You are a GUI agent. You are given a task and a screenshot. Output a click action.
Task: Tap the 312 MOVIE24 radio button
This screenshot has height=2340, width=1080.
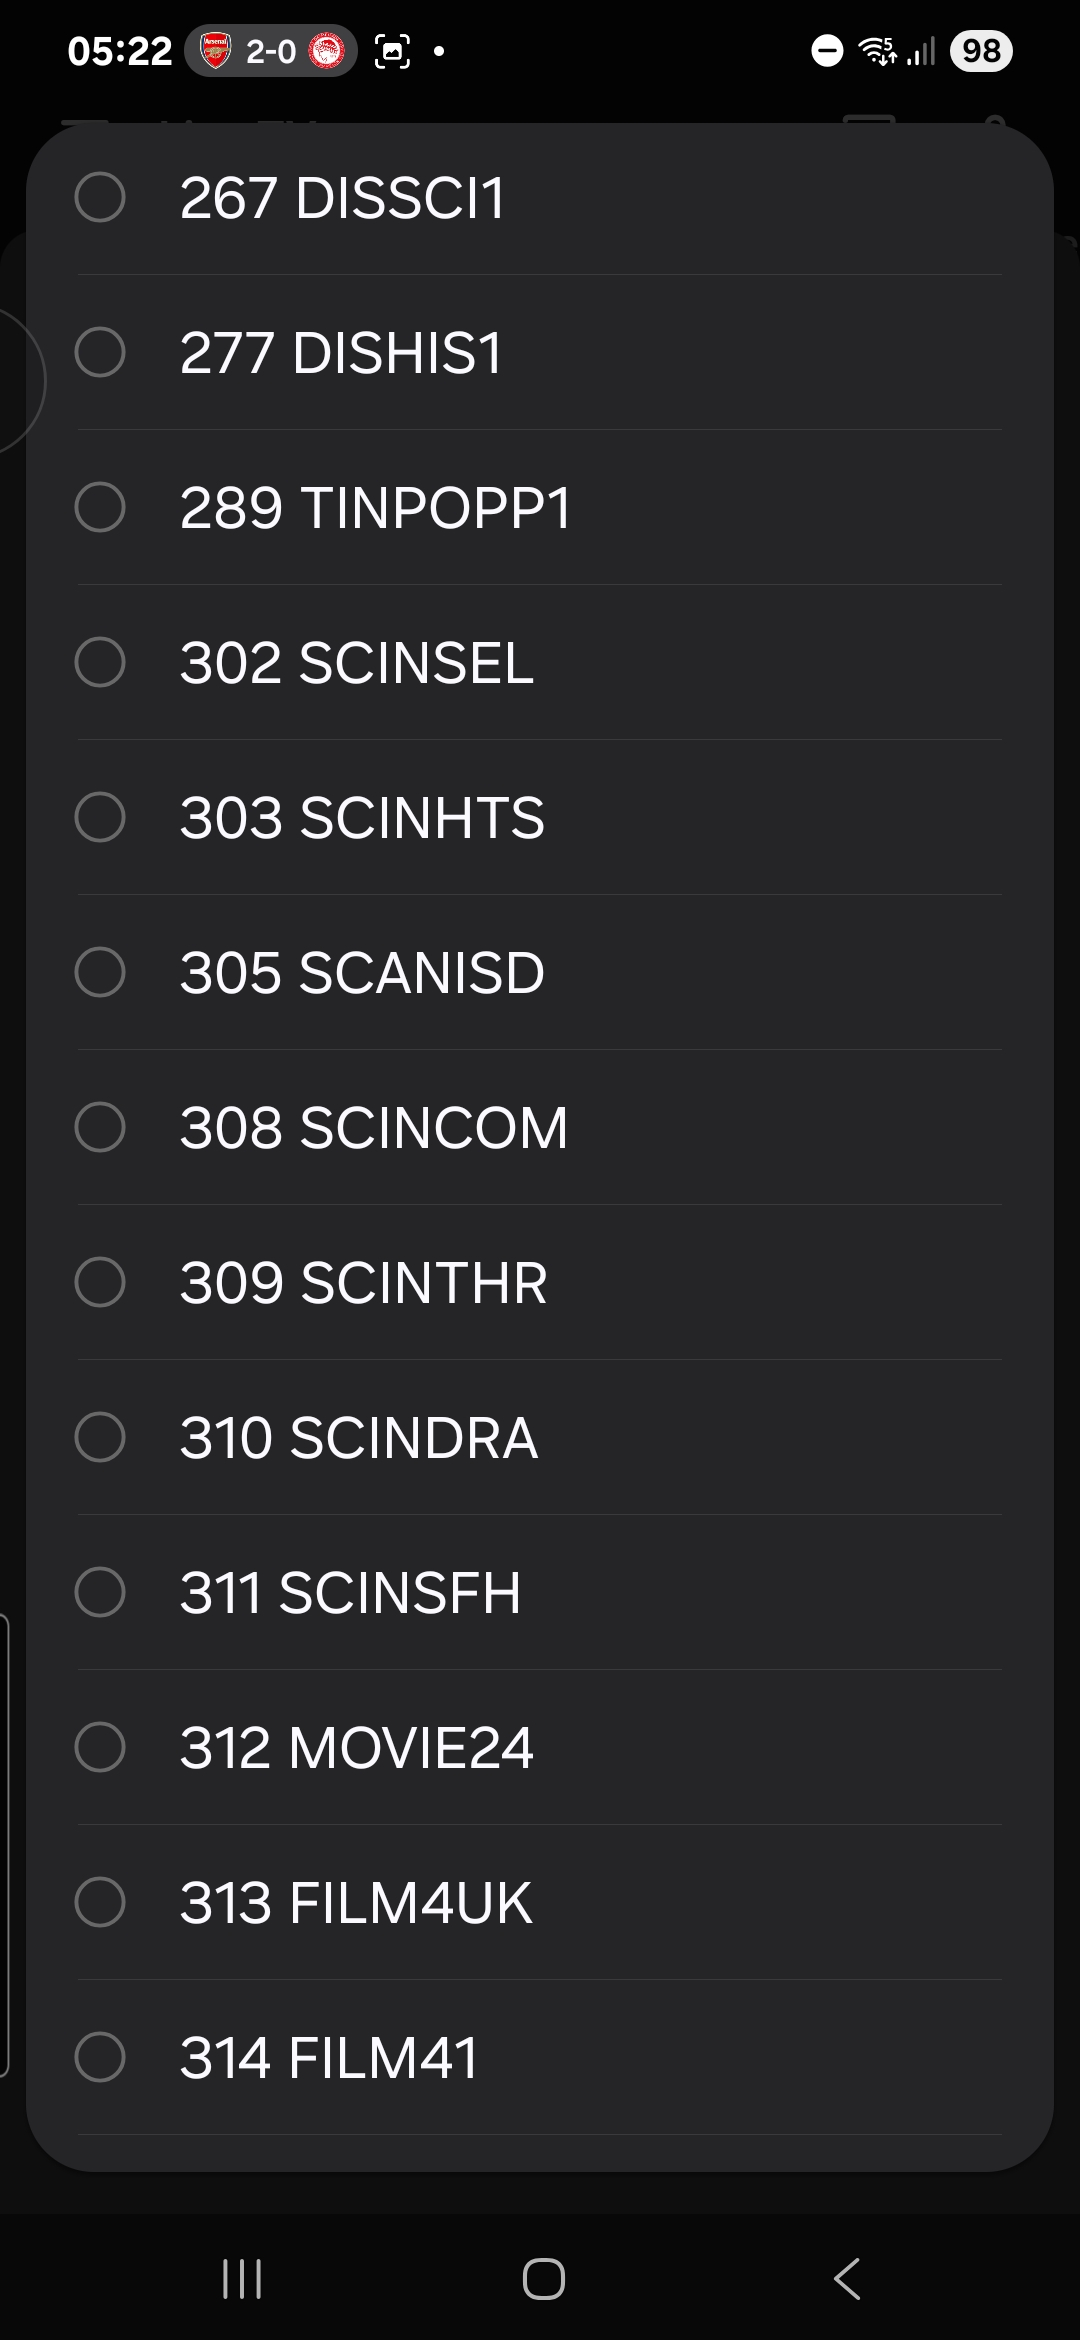pyautogui.click(x=100, y=1747)
